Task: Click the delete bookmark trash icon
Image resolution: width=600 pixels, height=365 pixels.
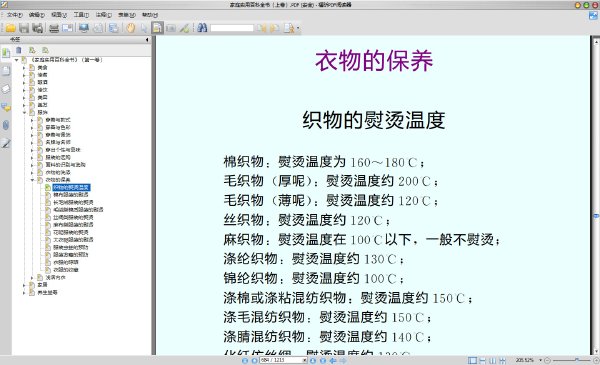Action: pyautogui.click(x=19, y=50)
